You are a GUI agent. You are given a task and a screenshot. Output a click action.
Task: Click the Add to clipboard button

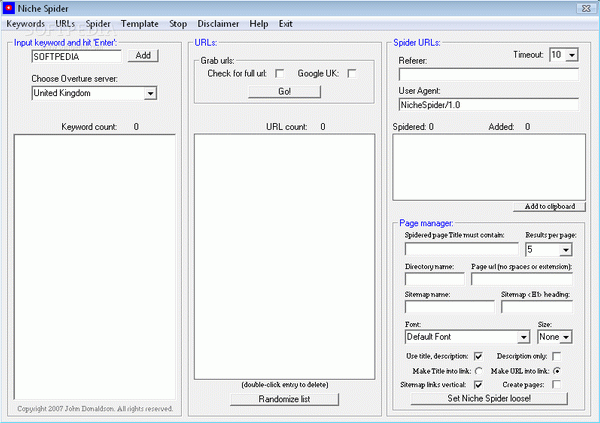click(549, 207)
